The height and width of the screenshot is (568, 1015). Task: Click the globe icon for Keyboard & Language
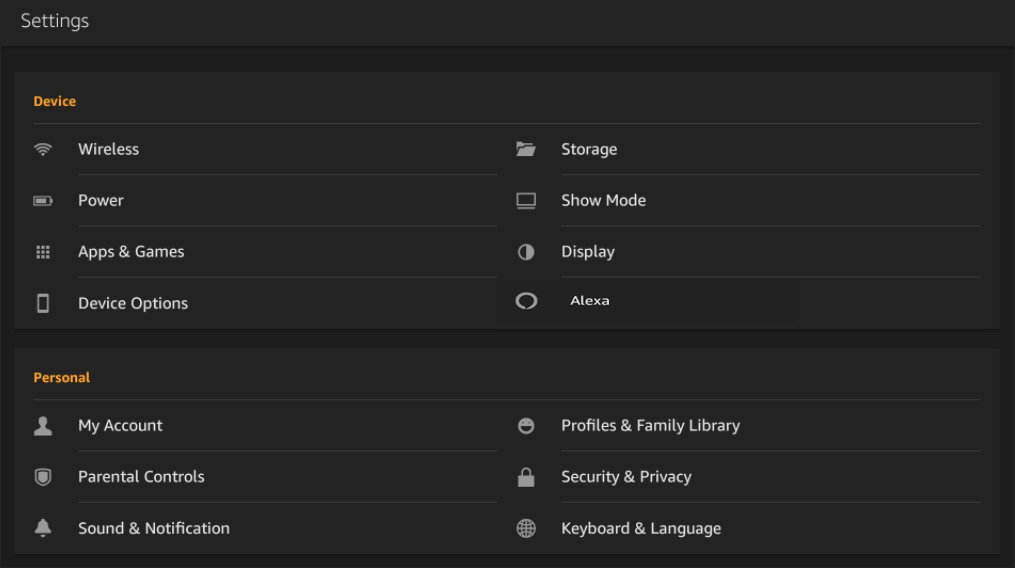[526, 529]
